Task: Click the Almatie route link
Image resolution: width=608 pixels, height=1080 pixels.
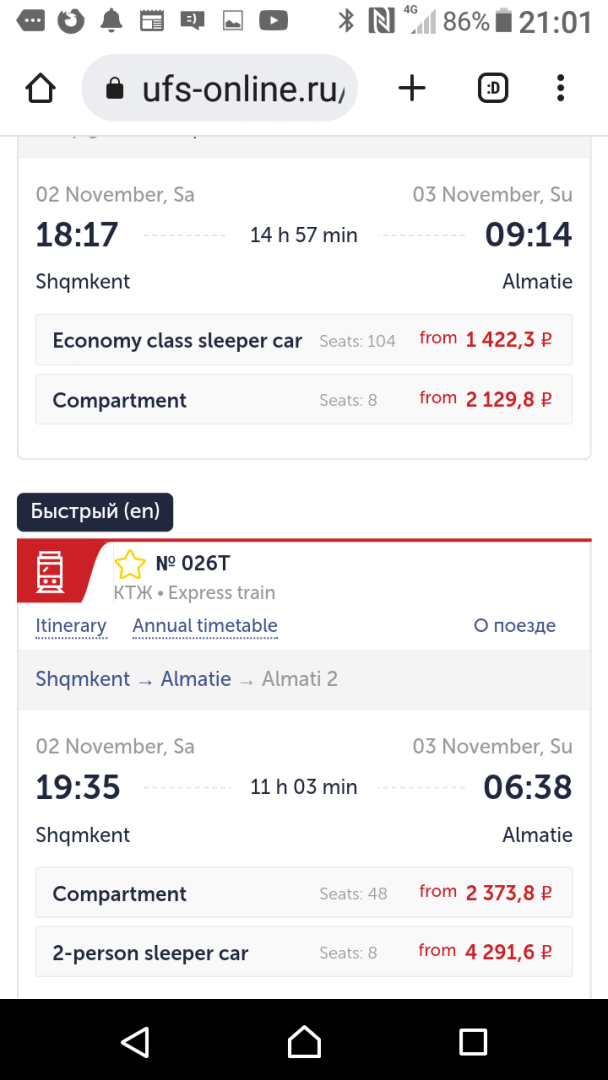Action: (x=196, y=679)
